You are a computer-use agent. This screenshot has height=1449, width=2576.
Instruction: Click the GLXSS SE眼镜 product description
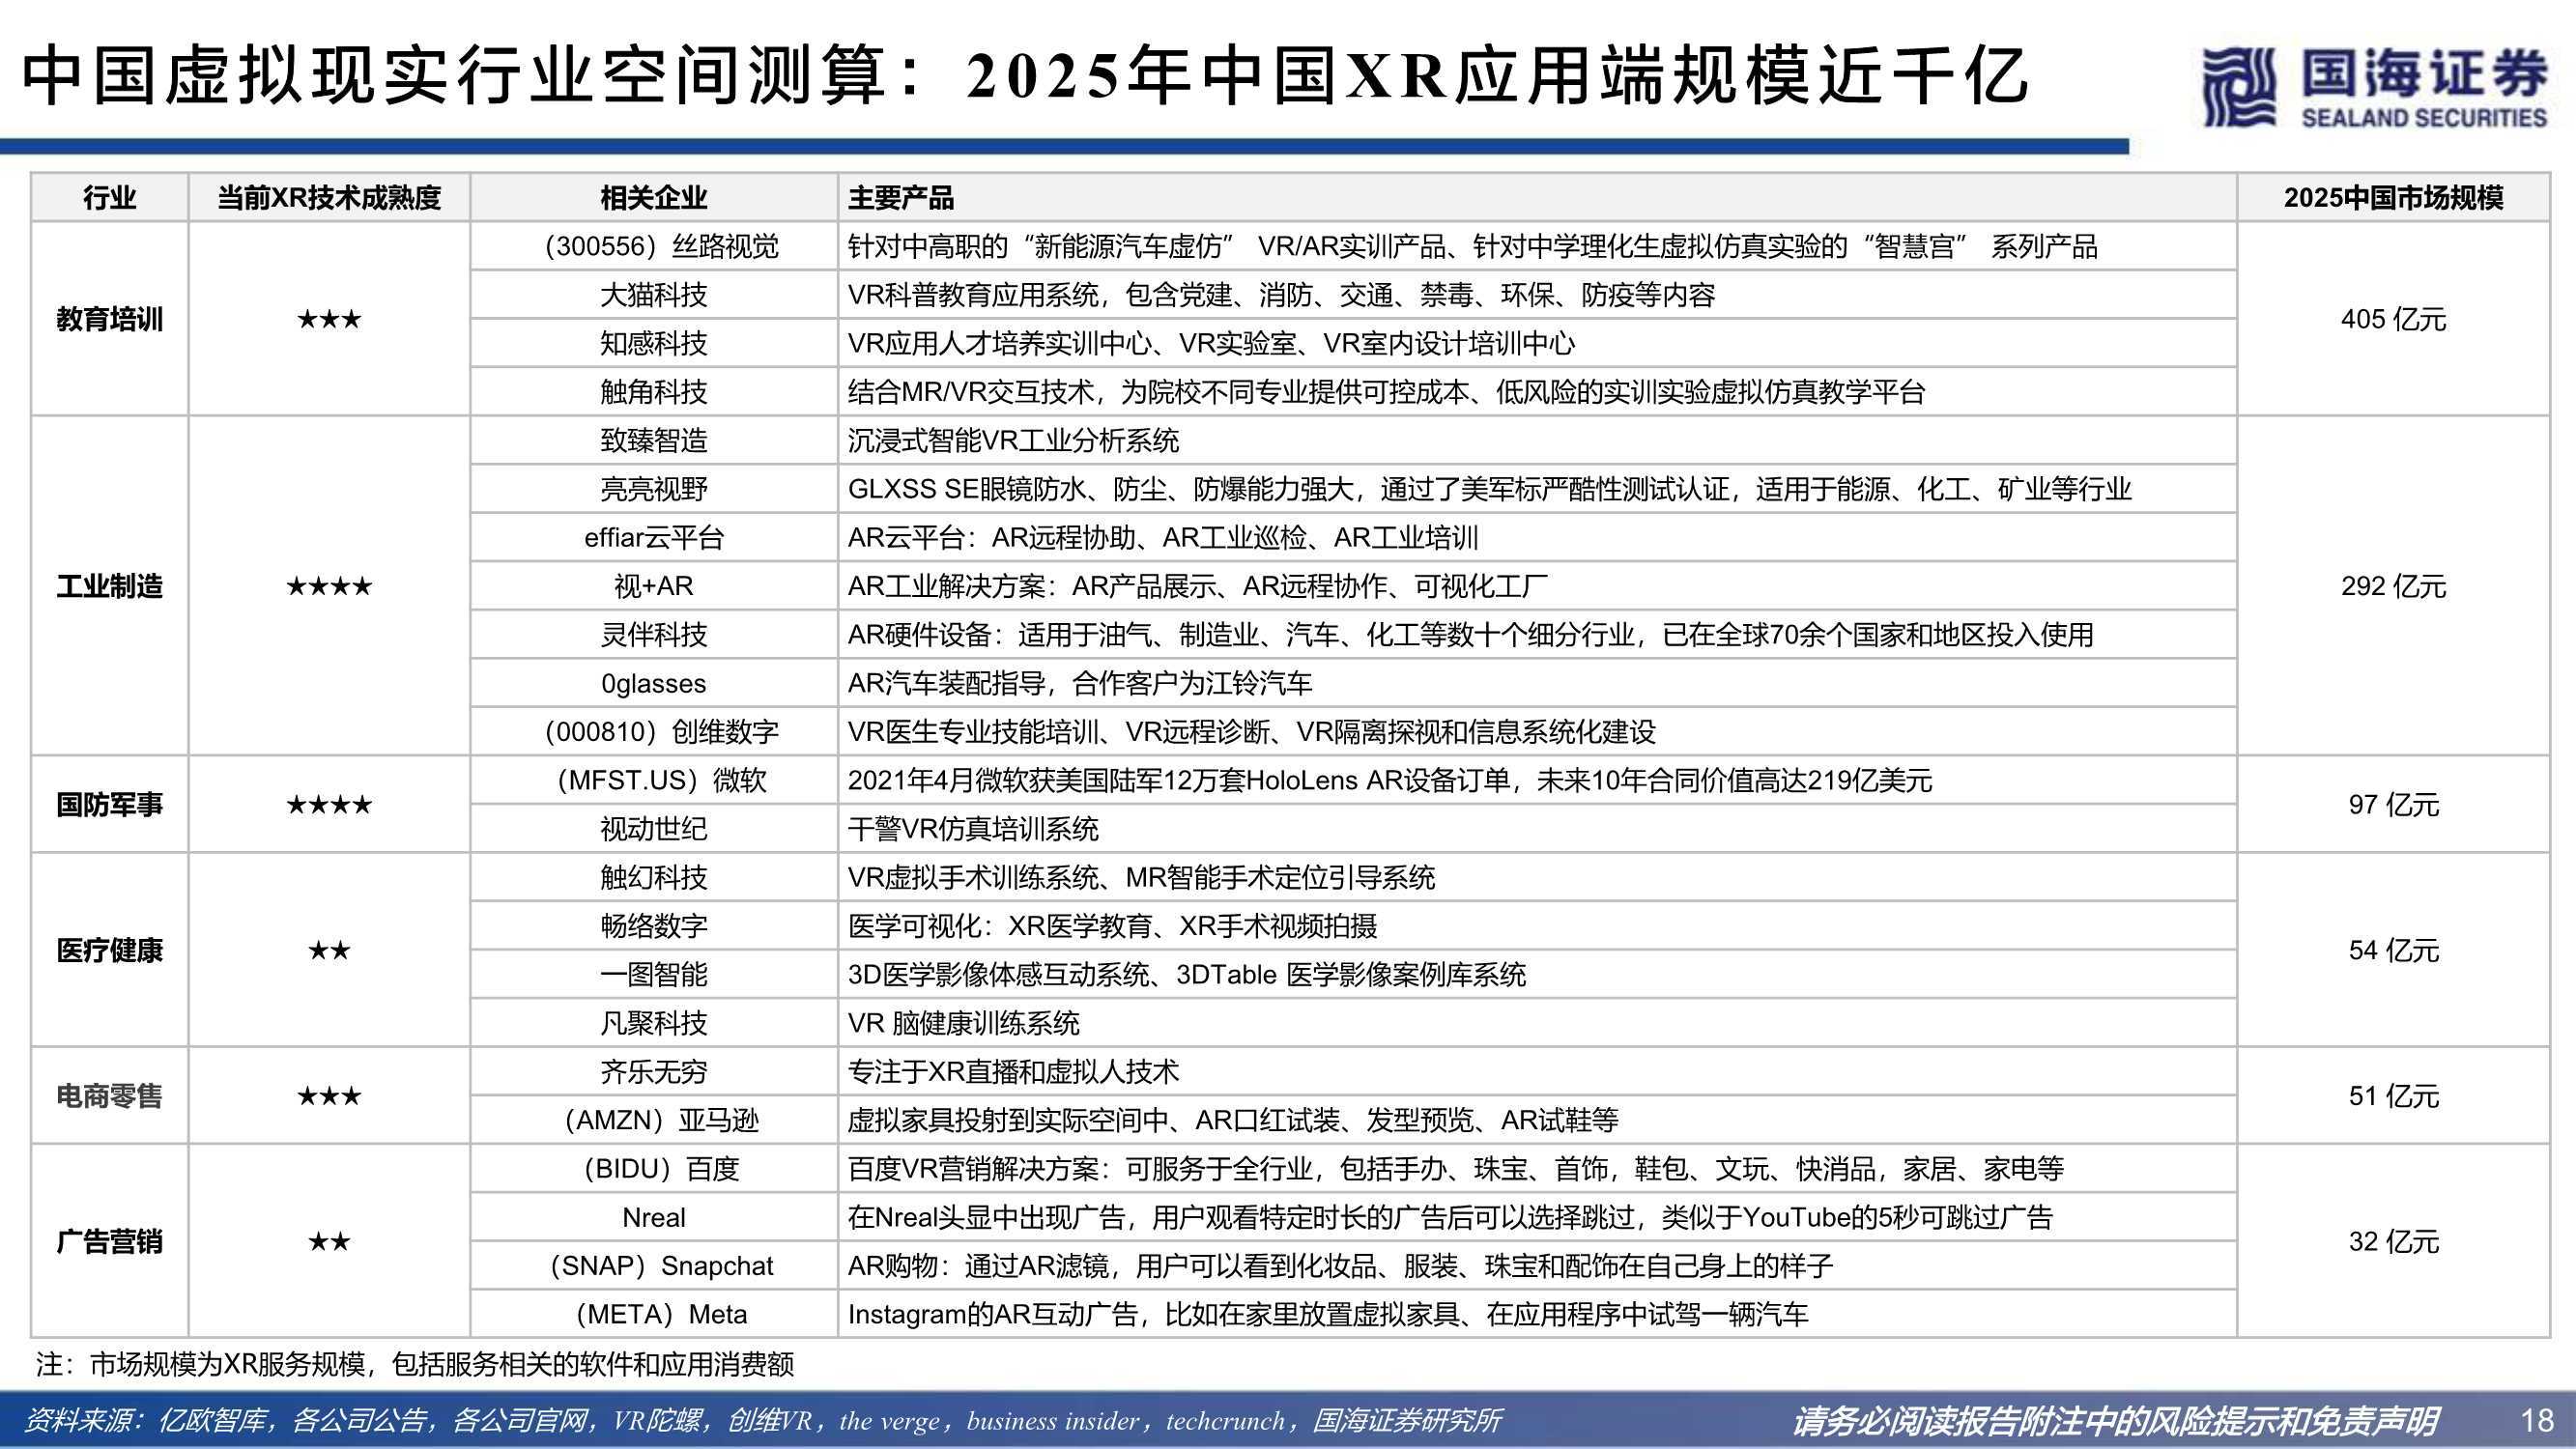click(x=1537, y=489)
